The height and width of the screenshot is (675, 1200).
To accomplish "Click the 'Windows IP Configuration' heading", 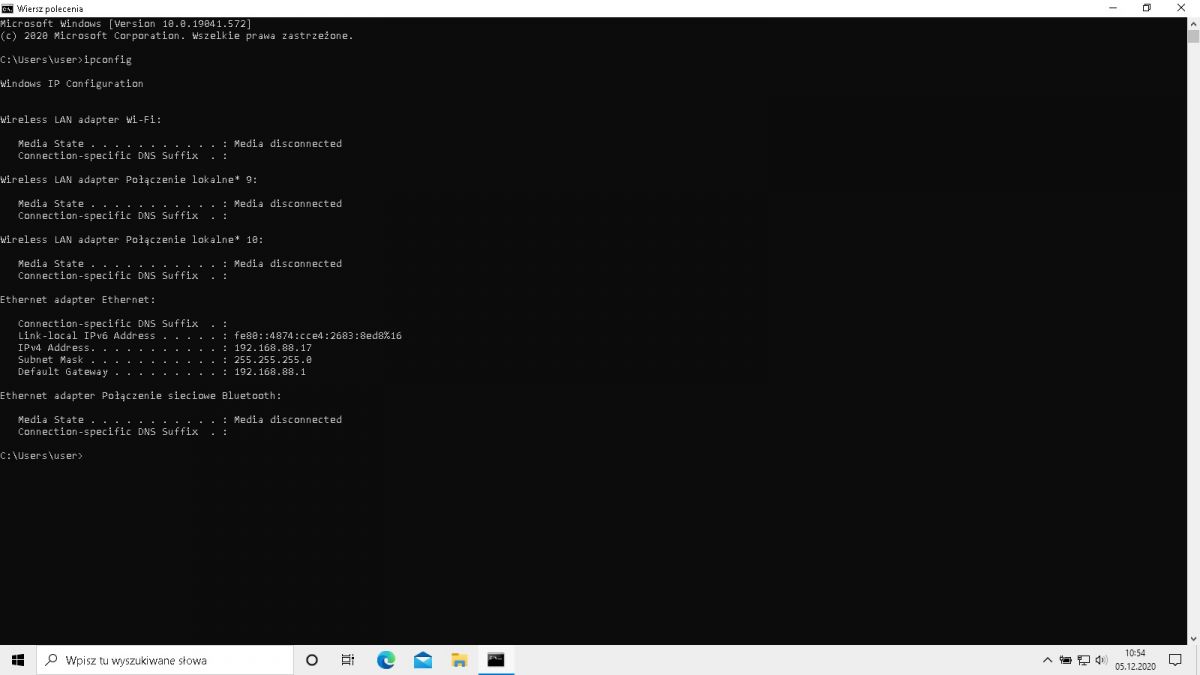I will (72, 84).
